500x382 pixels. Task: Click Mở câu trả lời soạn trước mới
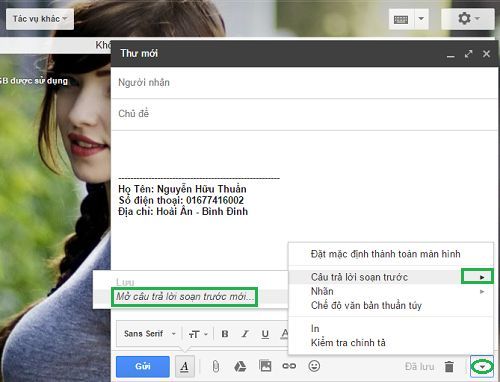click(185, 297)
